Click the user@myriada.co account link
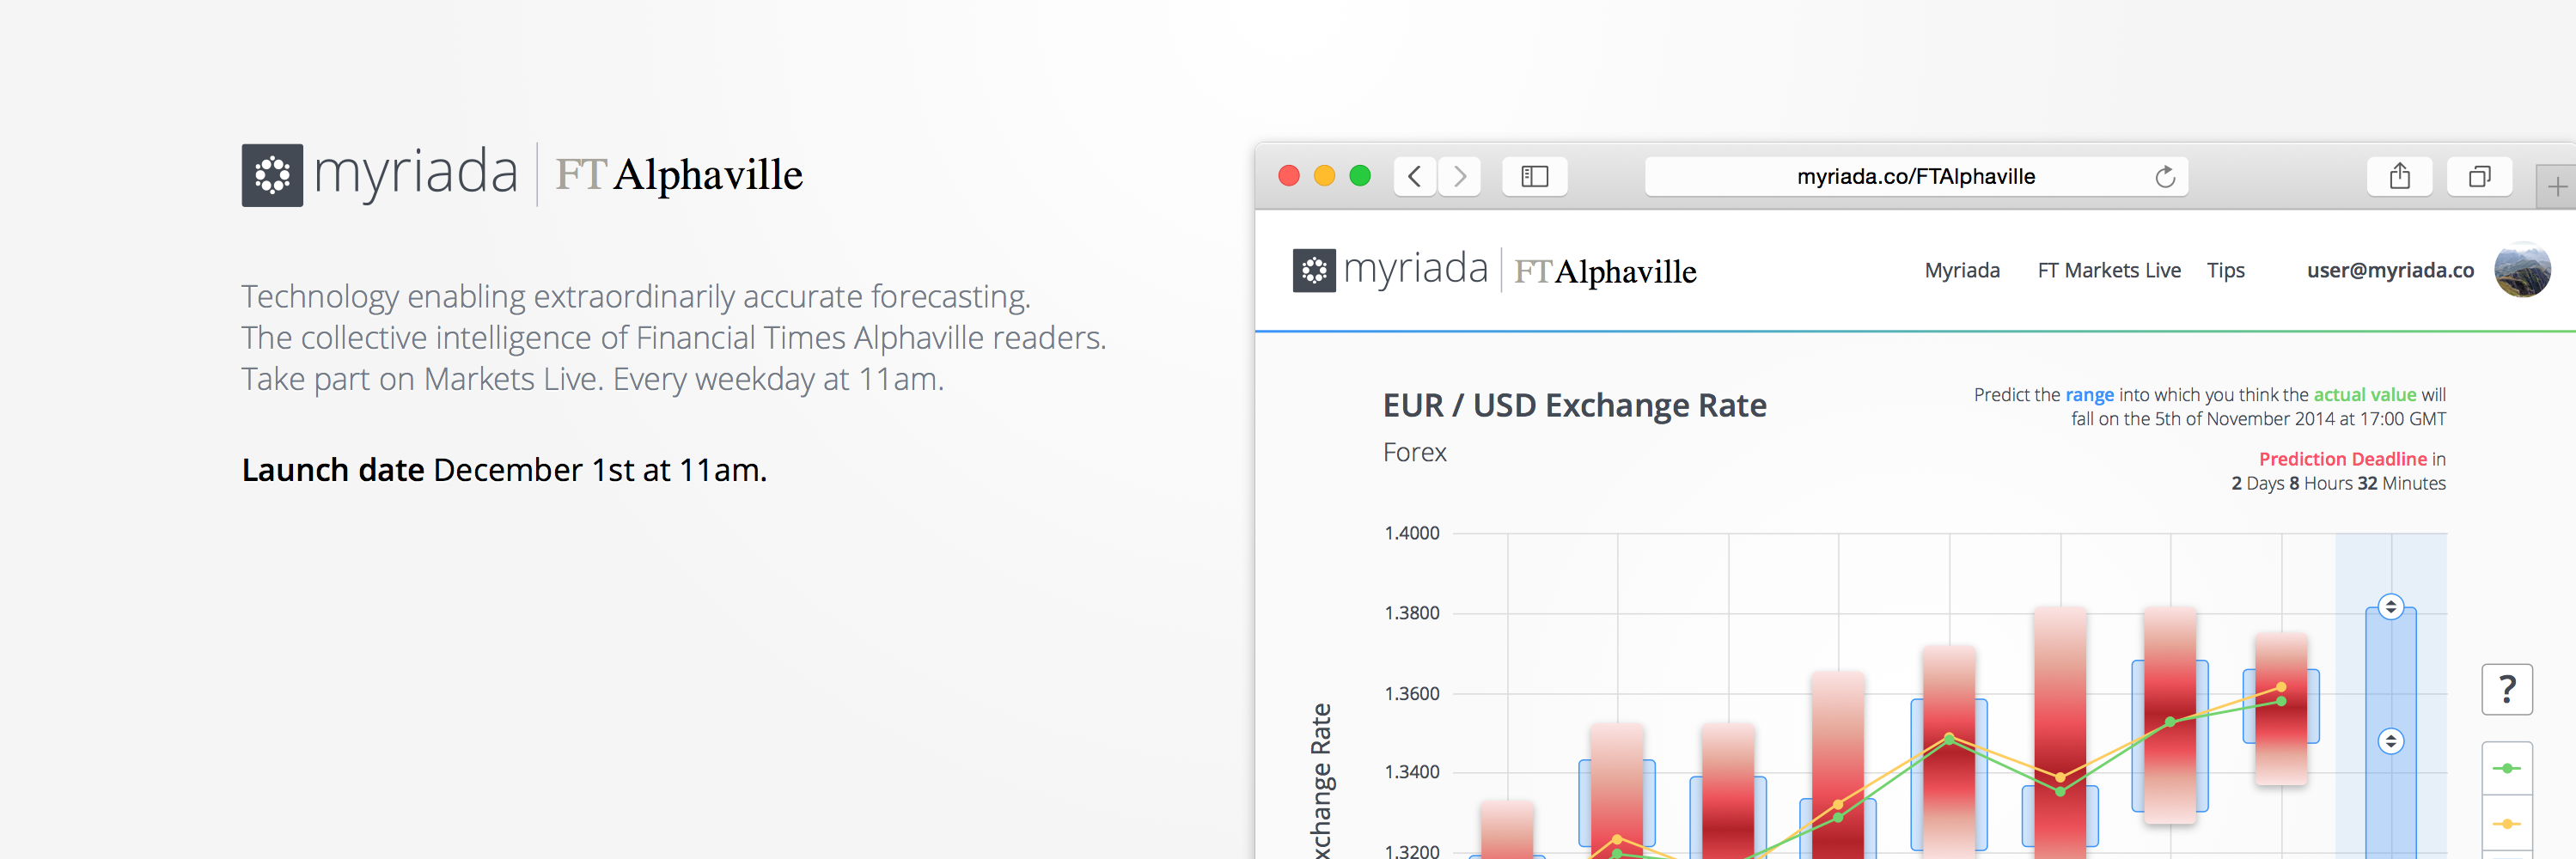Image resolution: width=2576 pixels, height=859 pixels. 2390,270
